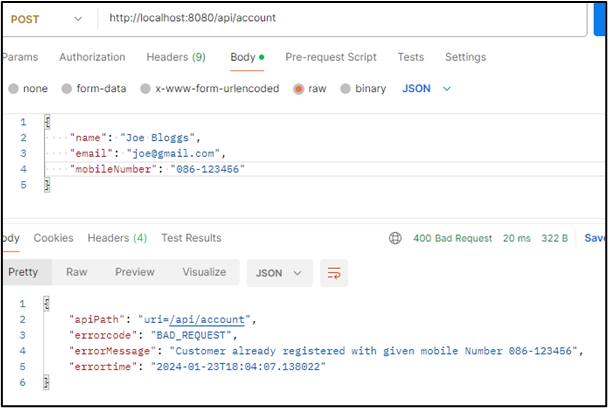
Task: Select the form-data radio option
Action: (67, 89)
